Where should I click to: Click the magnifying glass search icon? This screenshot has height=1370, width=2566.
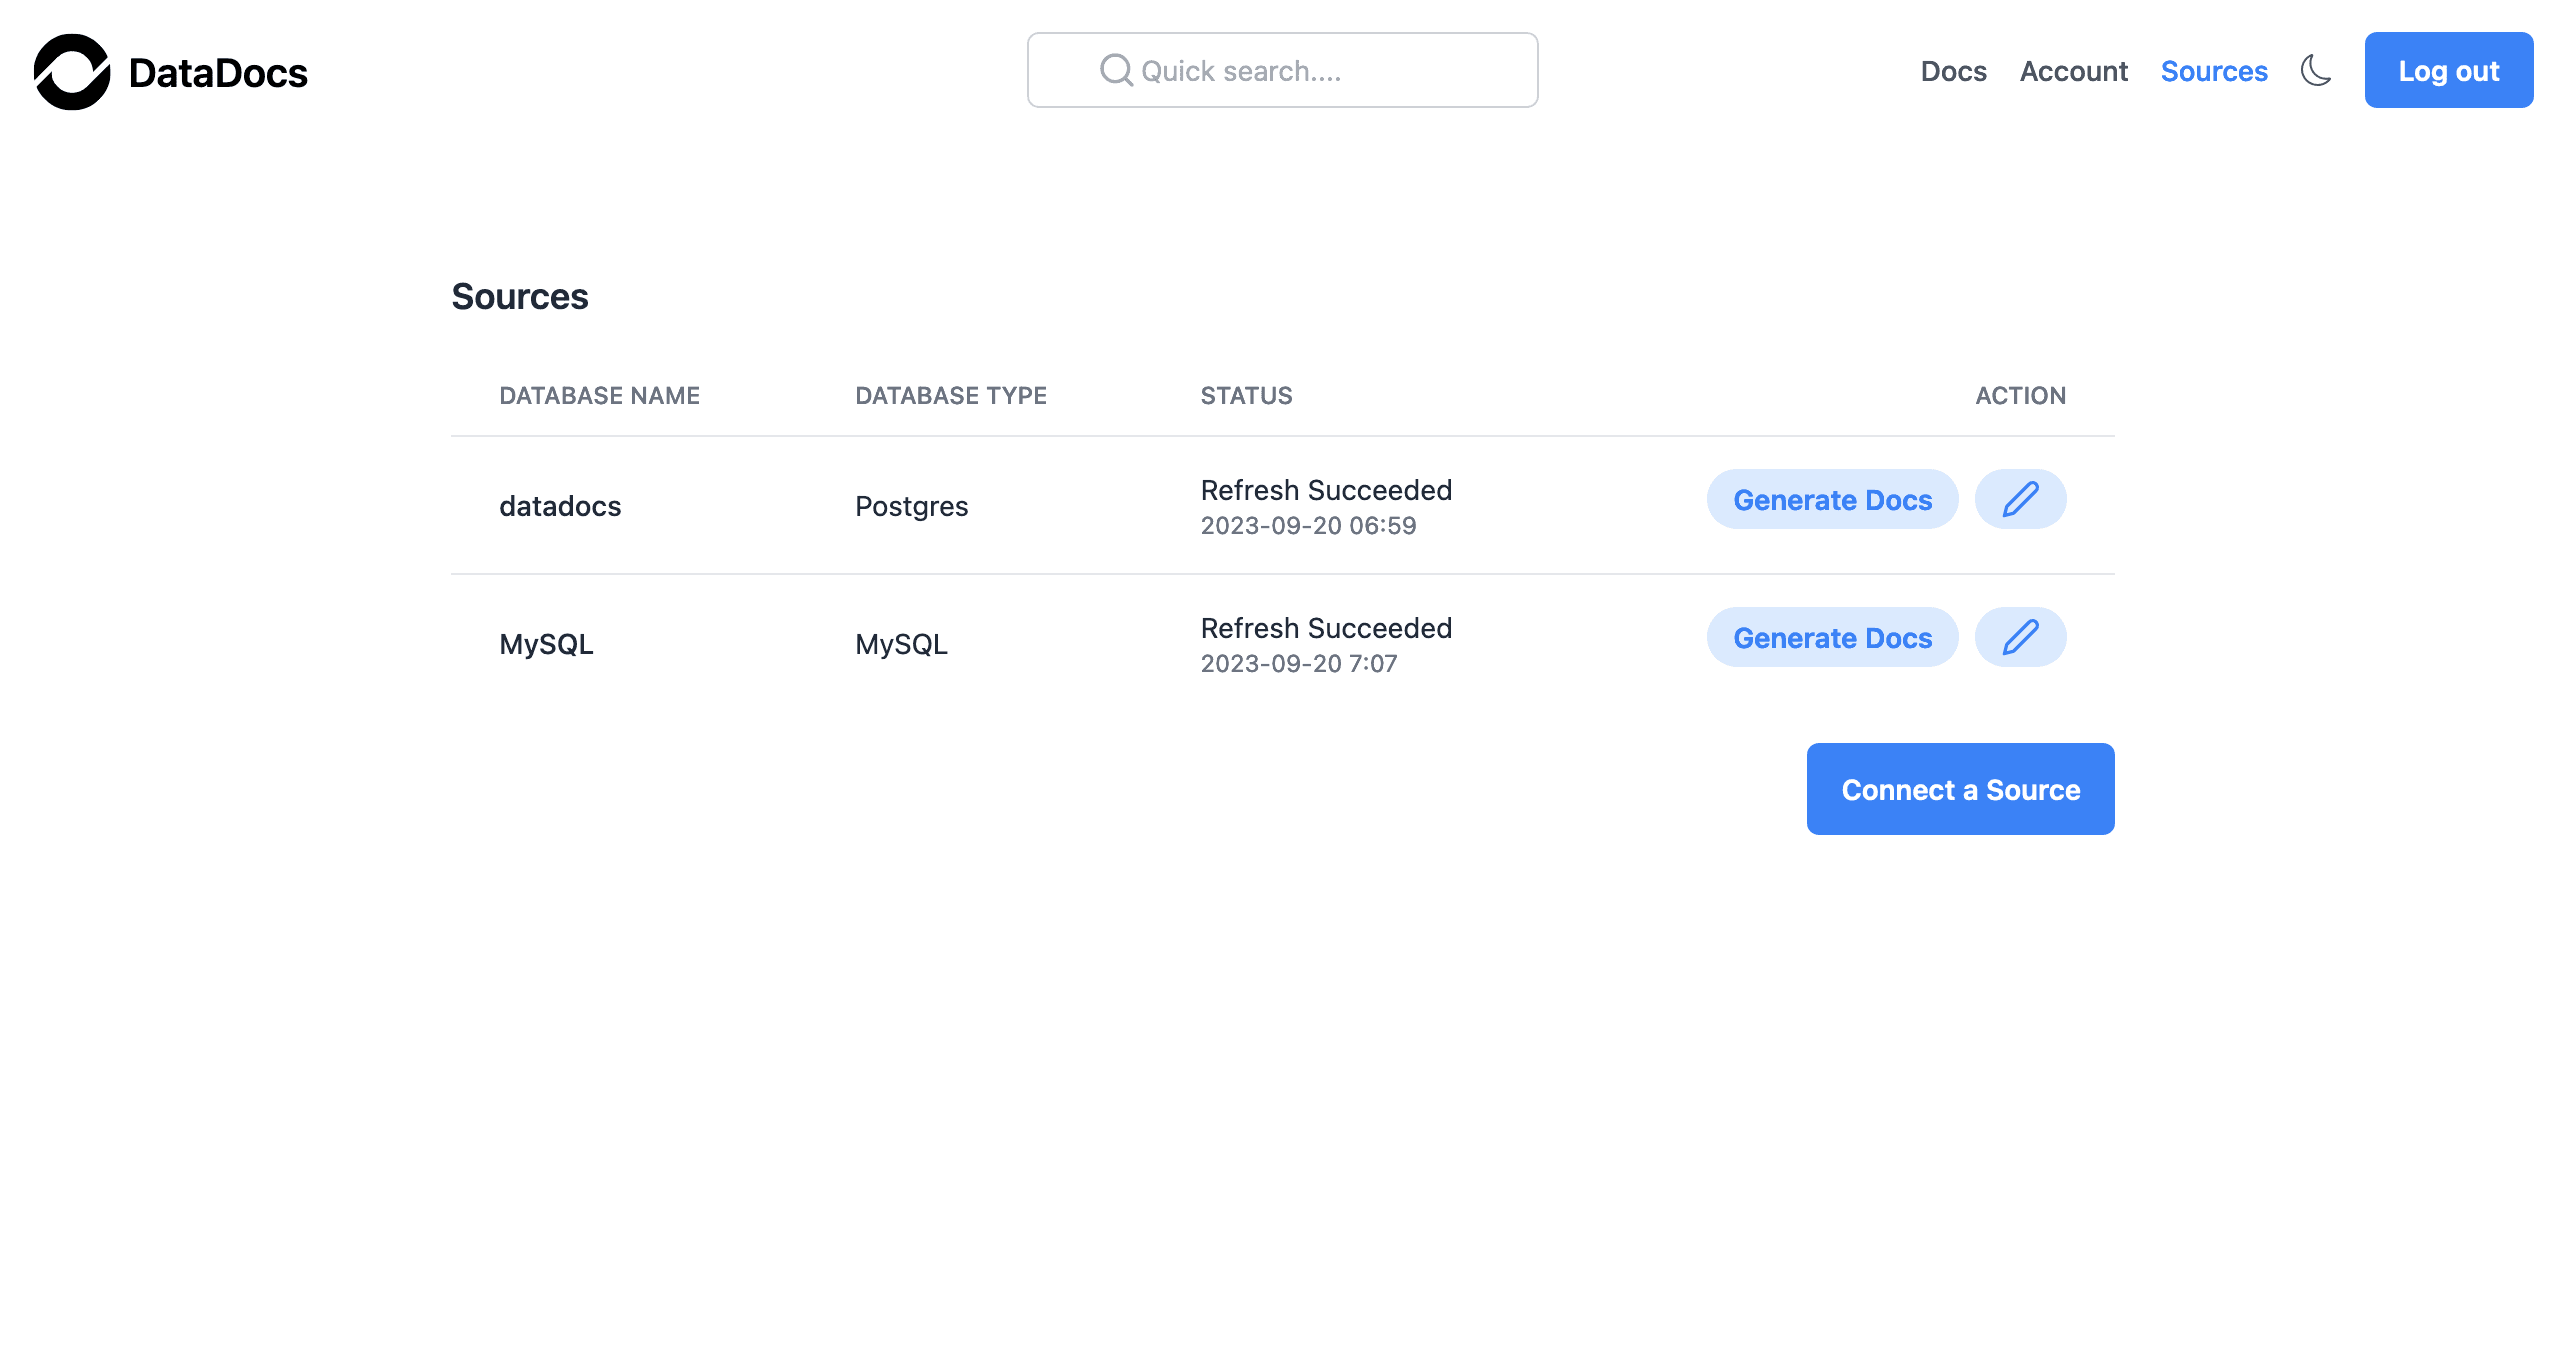coord(1117,69)
